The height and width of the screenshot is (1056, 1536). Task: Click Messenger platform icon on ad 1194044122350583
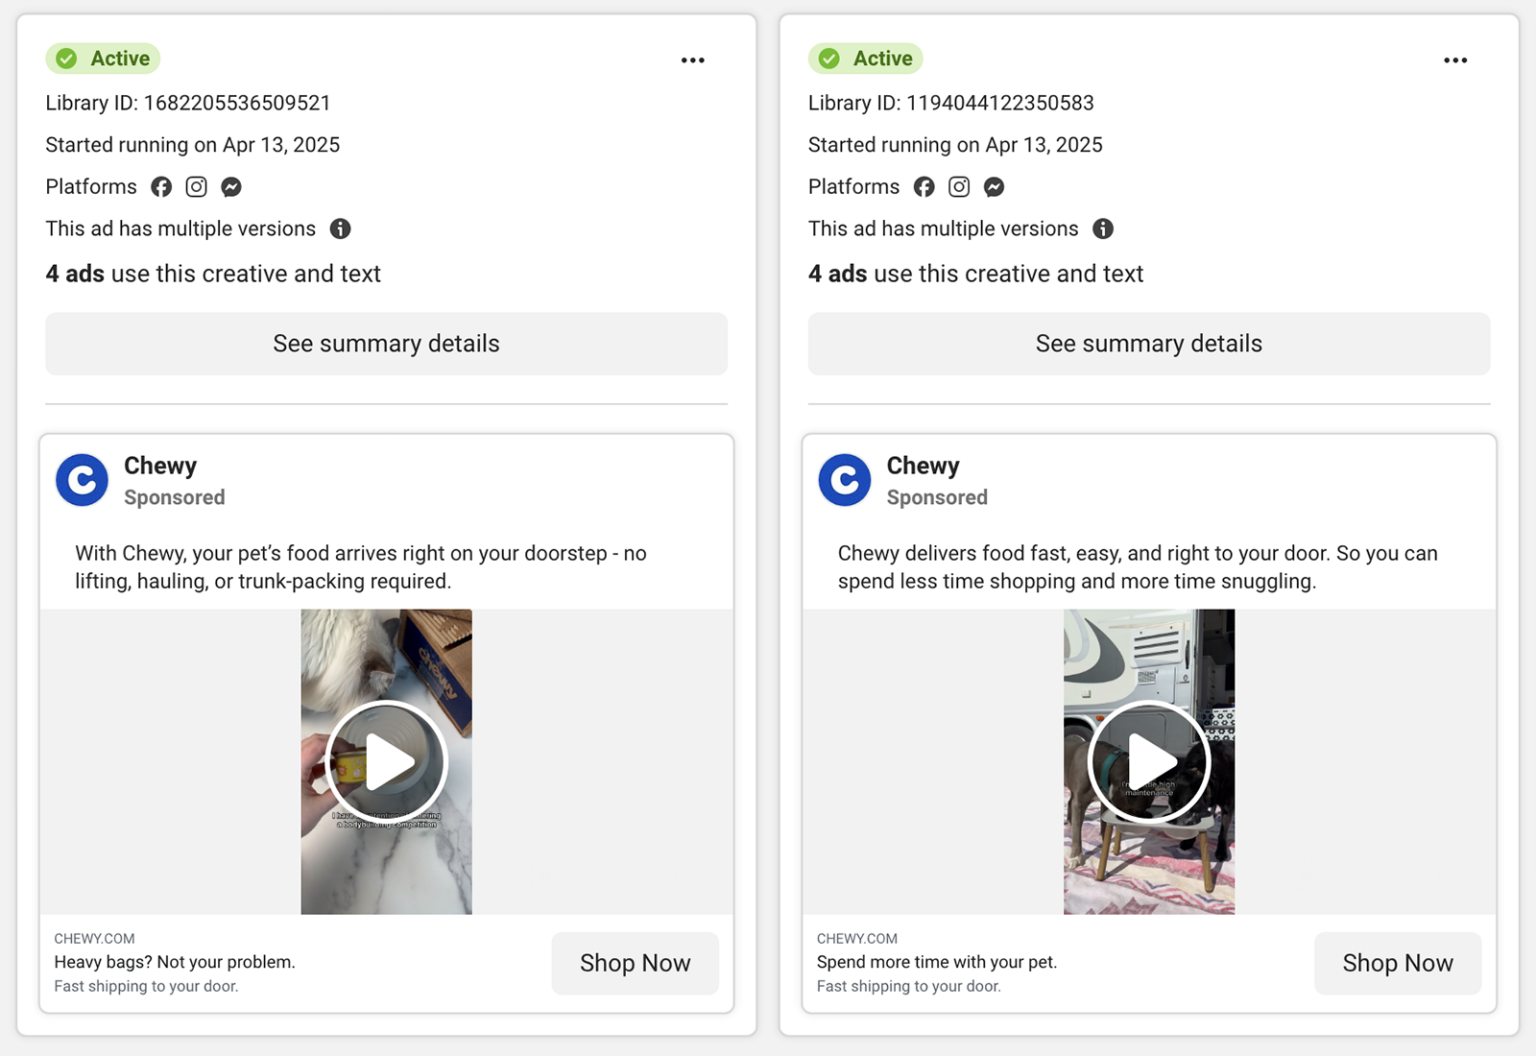(x=994, y=187)
